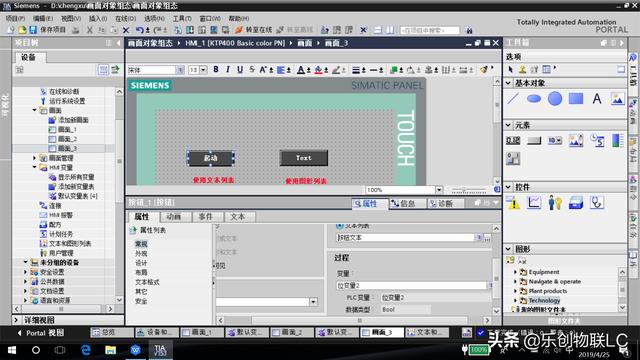Open the 插入(I) menu
The width and height of the screenshot is (640, 360).
point(98,18)
